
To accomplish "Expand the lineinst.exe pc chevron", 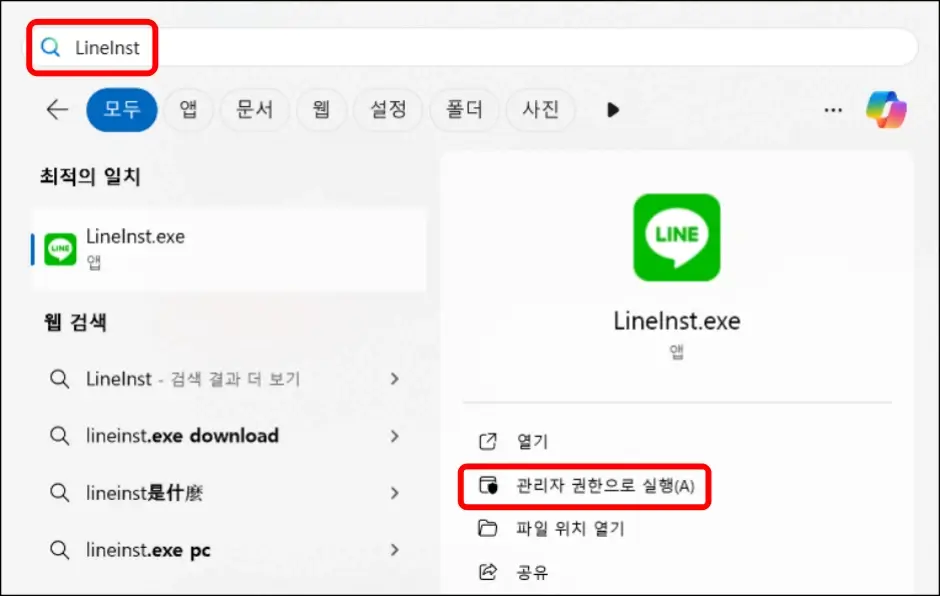I will [394, 550].
